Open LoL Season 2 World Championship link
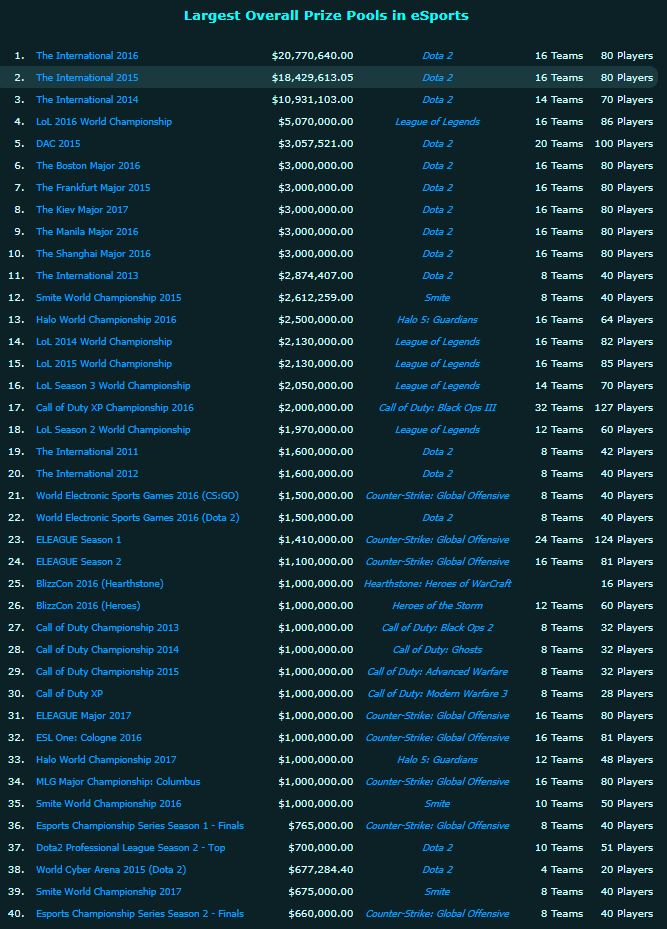 [x=113, y=430]
